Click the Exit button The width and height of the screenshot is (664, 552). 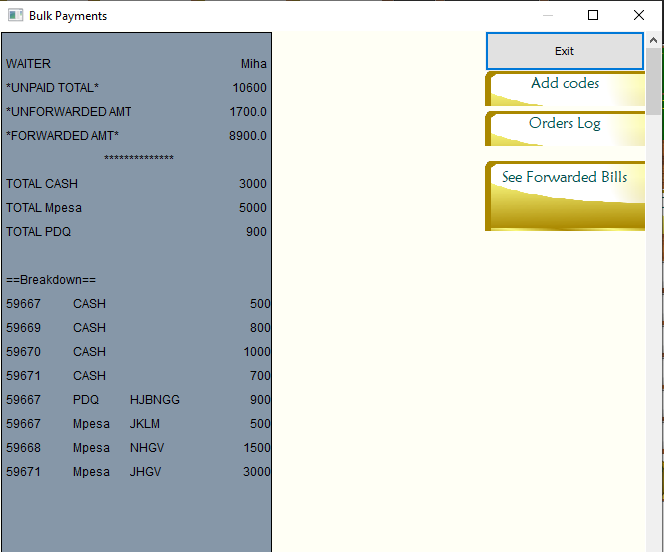click(x=564, y=51)
